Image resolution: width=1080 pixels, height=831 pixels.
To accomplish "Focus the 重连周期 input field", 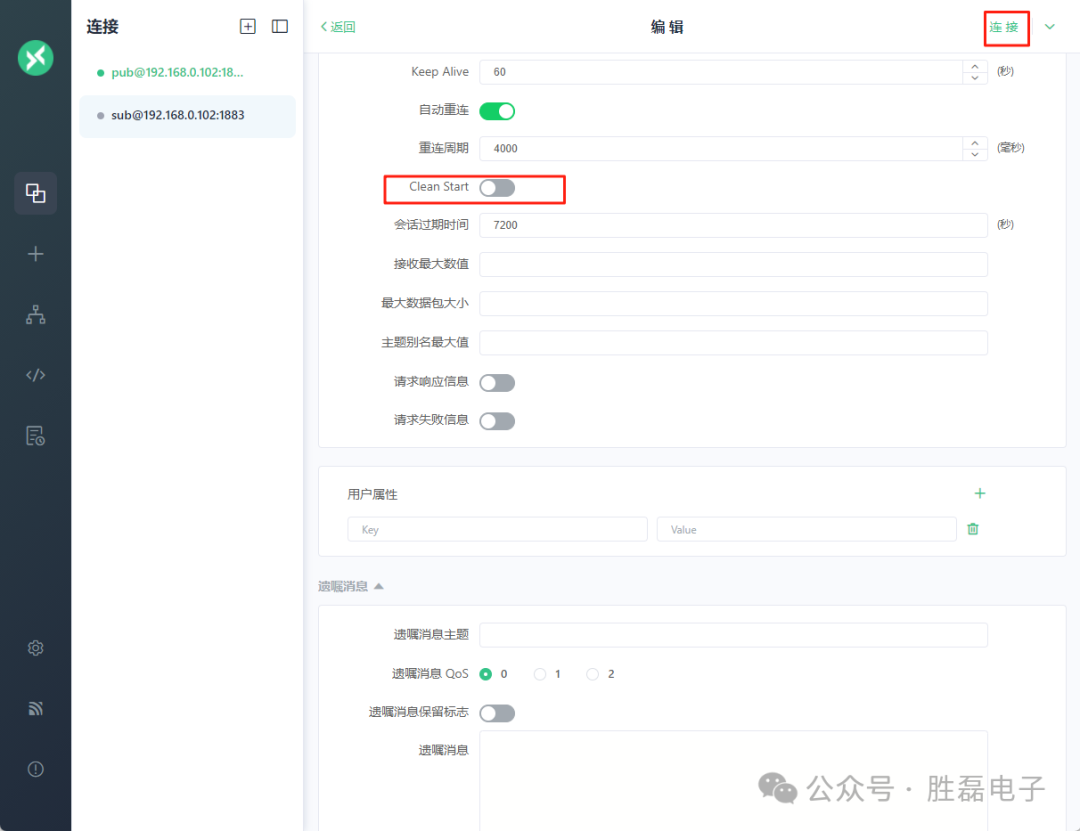I will [x=720, y=148].
